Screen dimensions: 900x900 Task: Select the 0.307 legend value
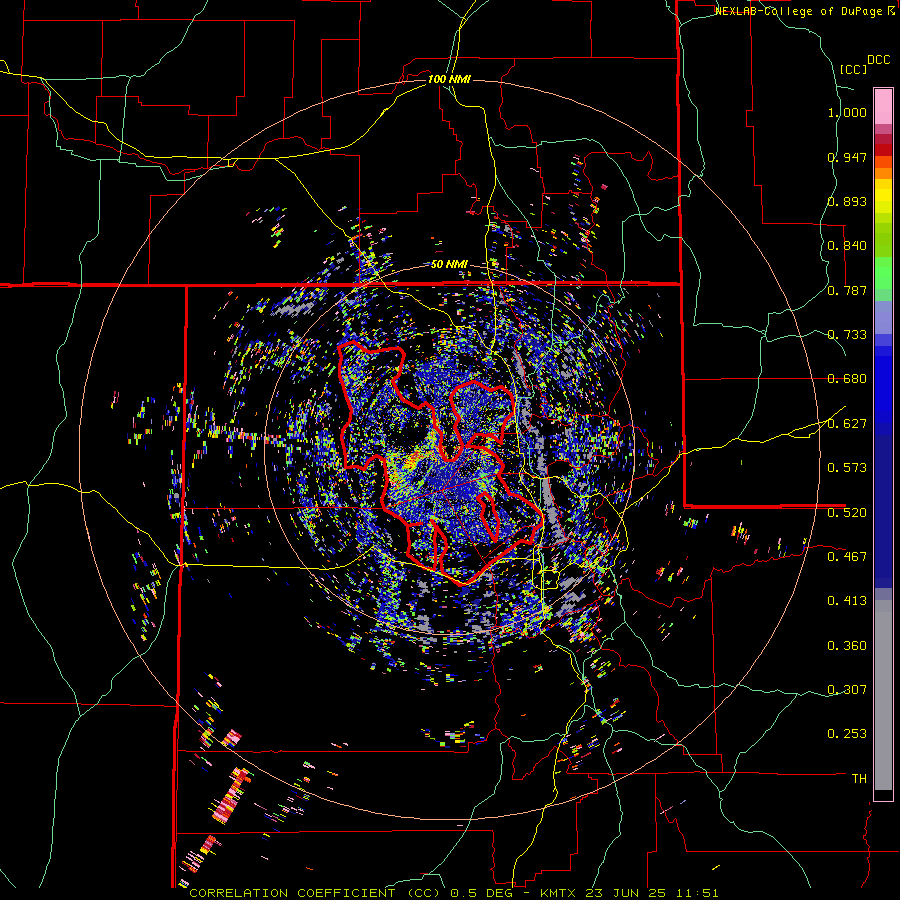847,689
